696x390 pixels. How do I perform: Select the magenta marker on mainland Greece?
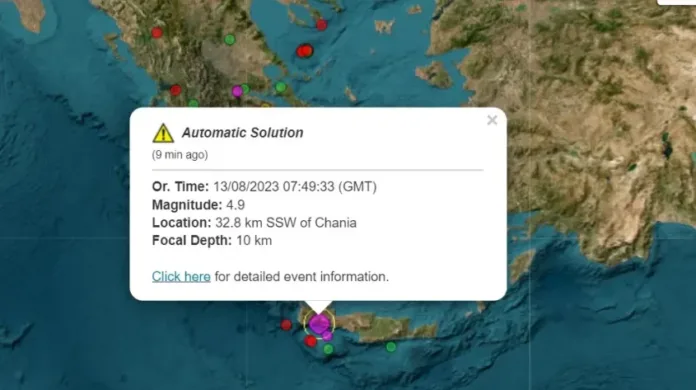237,91
